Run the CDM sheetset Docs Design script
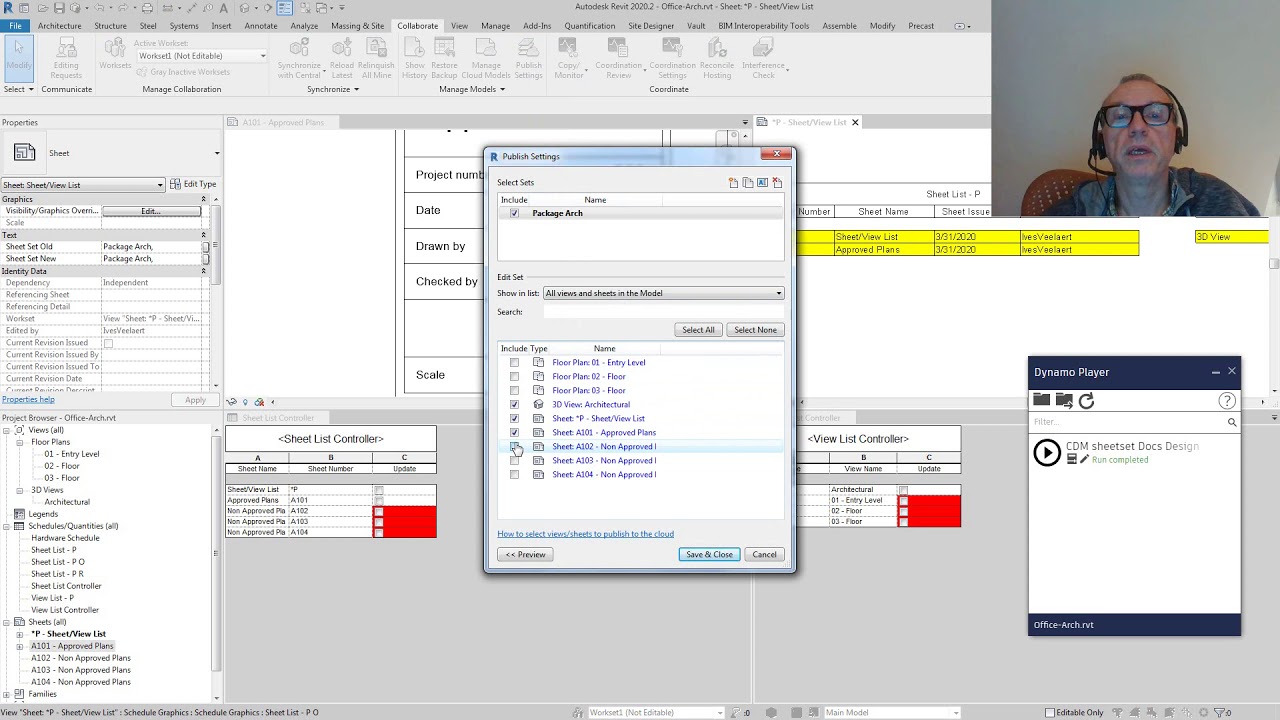This screenshot has width=1280, height=720. [x=1047, y=453]
